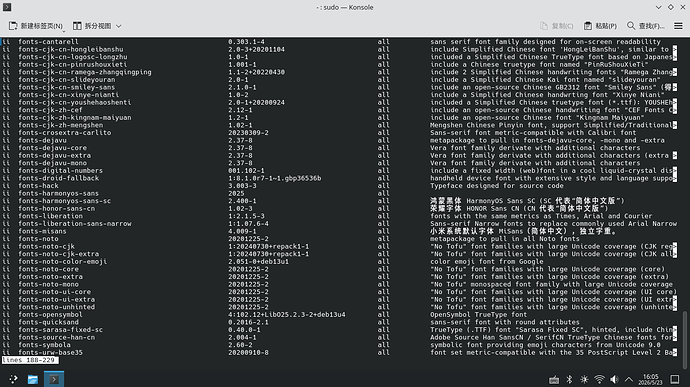Click the fonts-droid-fallback package name
The image size is (690, 387).
click(x=59, y=178)
